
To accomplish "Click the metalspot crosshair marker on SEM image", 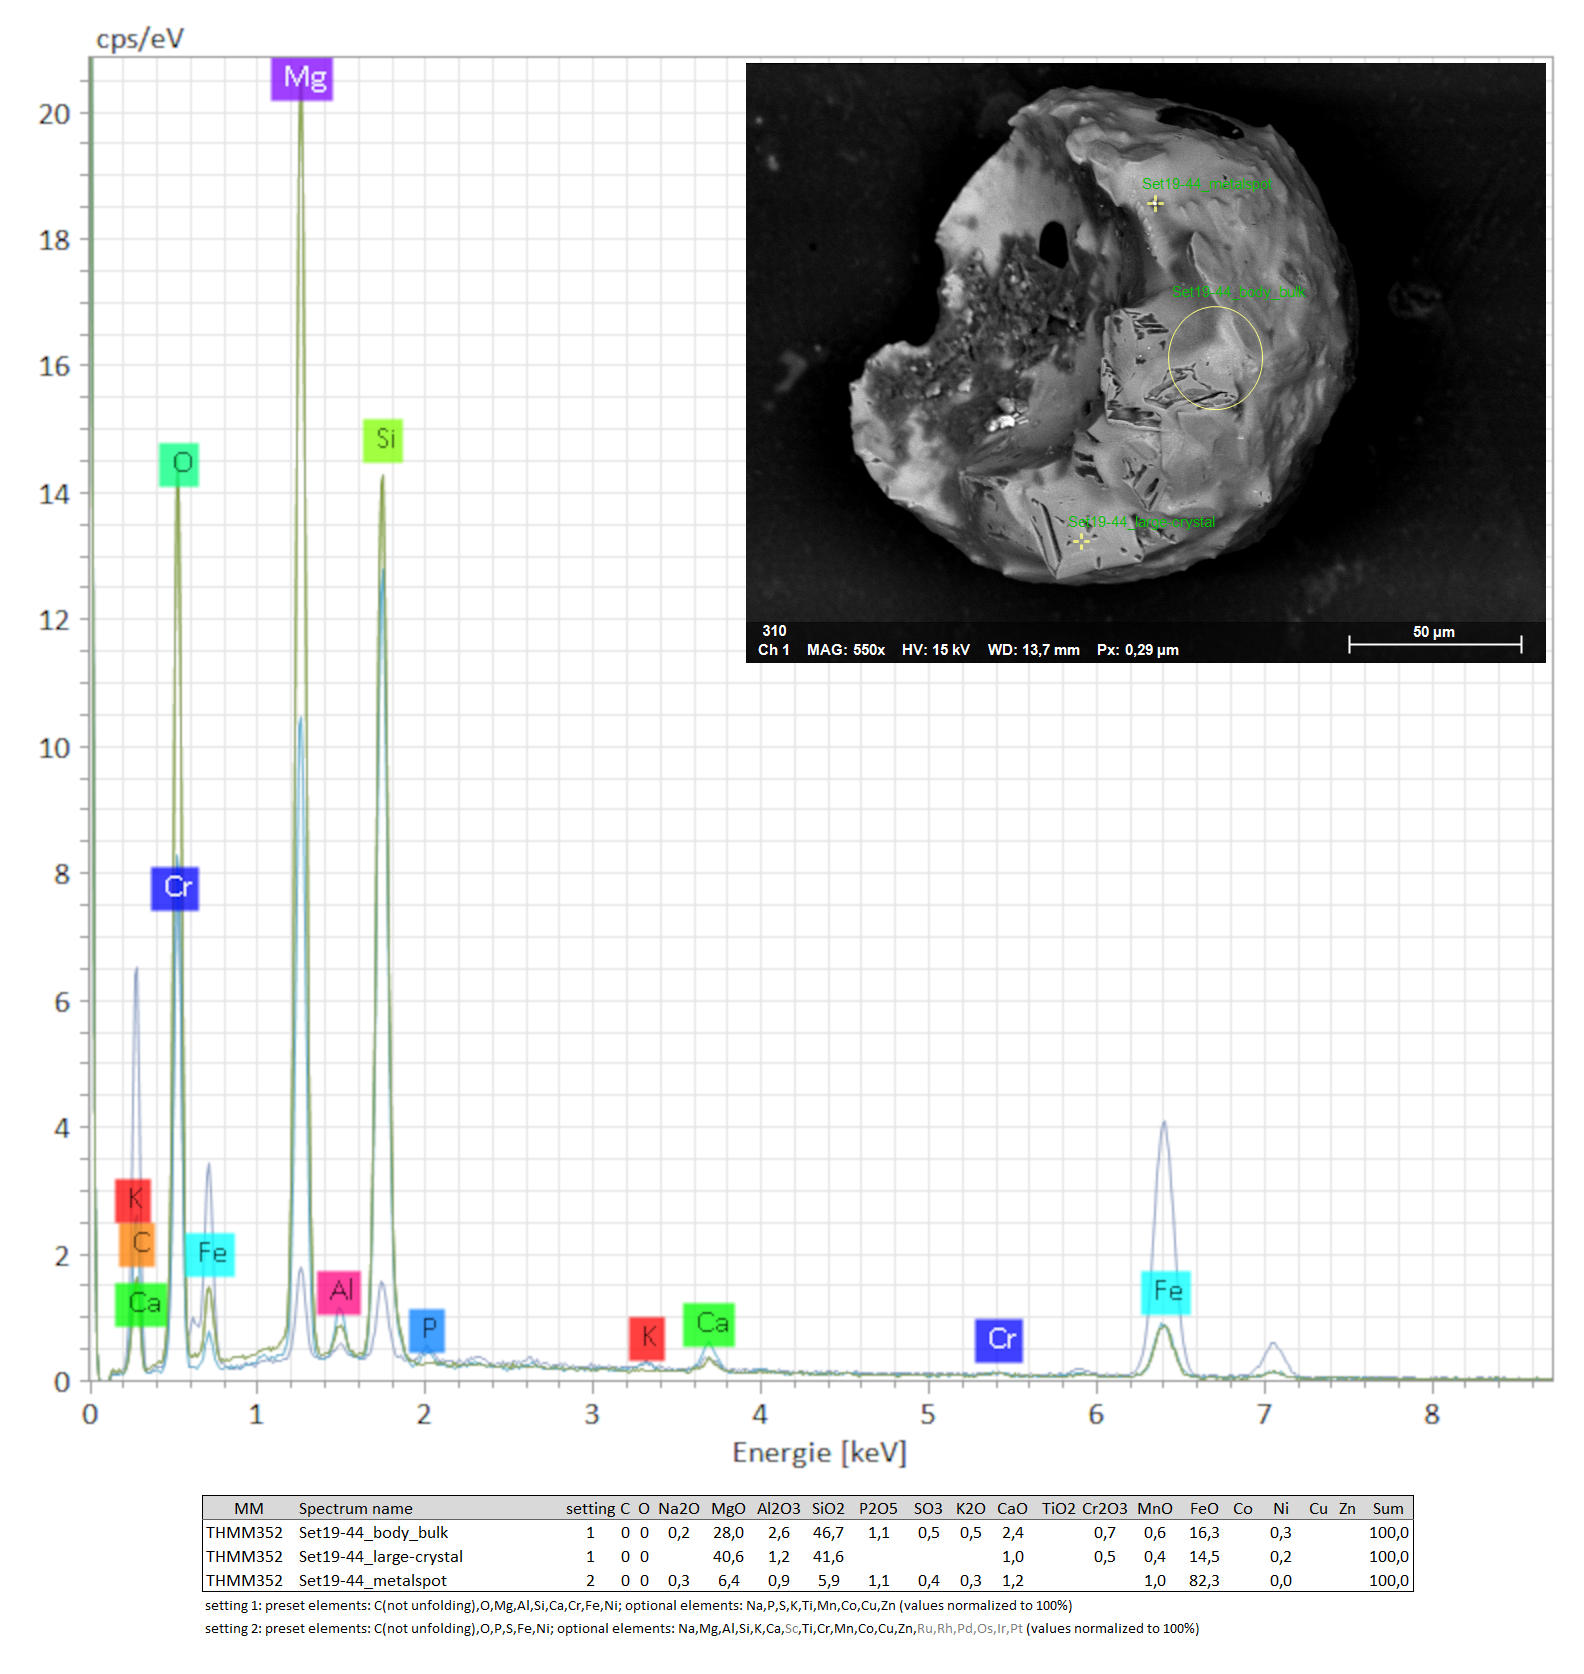I will pos(1155,204).
